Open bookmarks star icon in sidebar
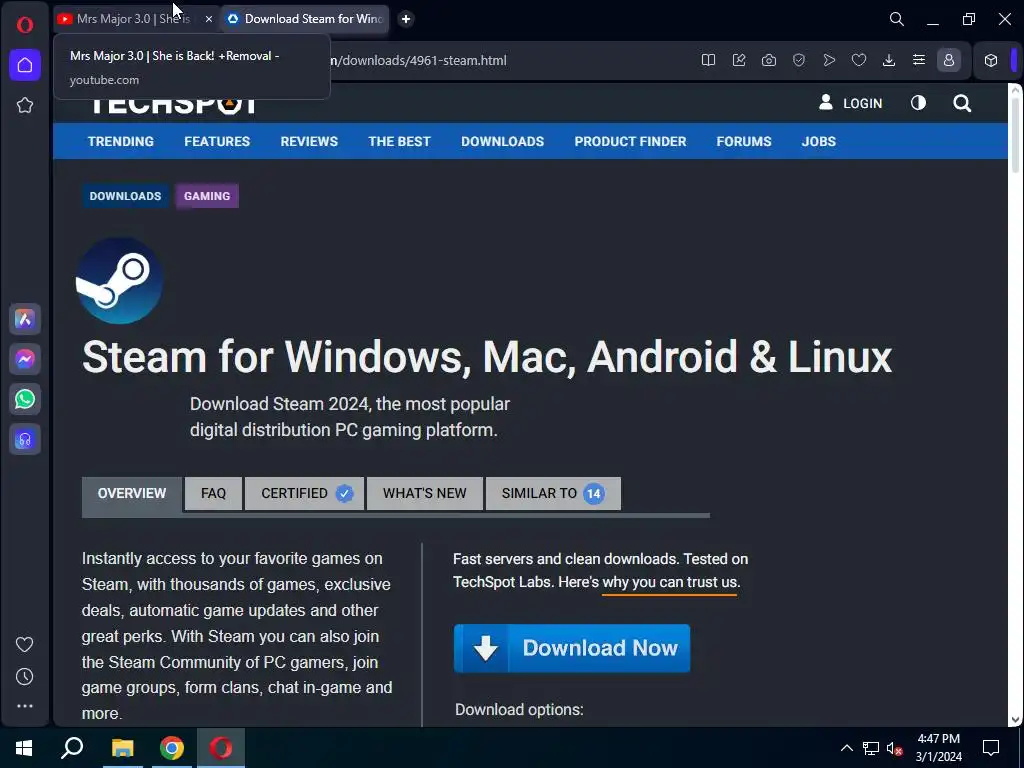Screen dimensions: 1024x768 [x=25, y=105]
